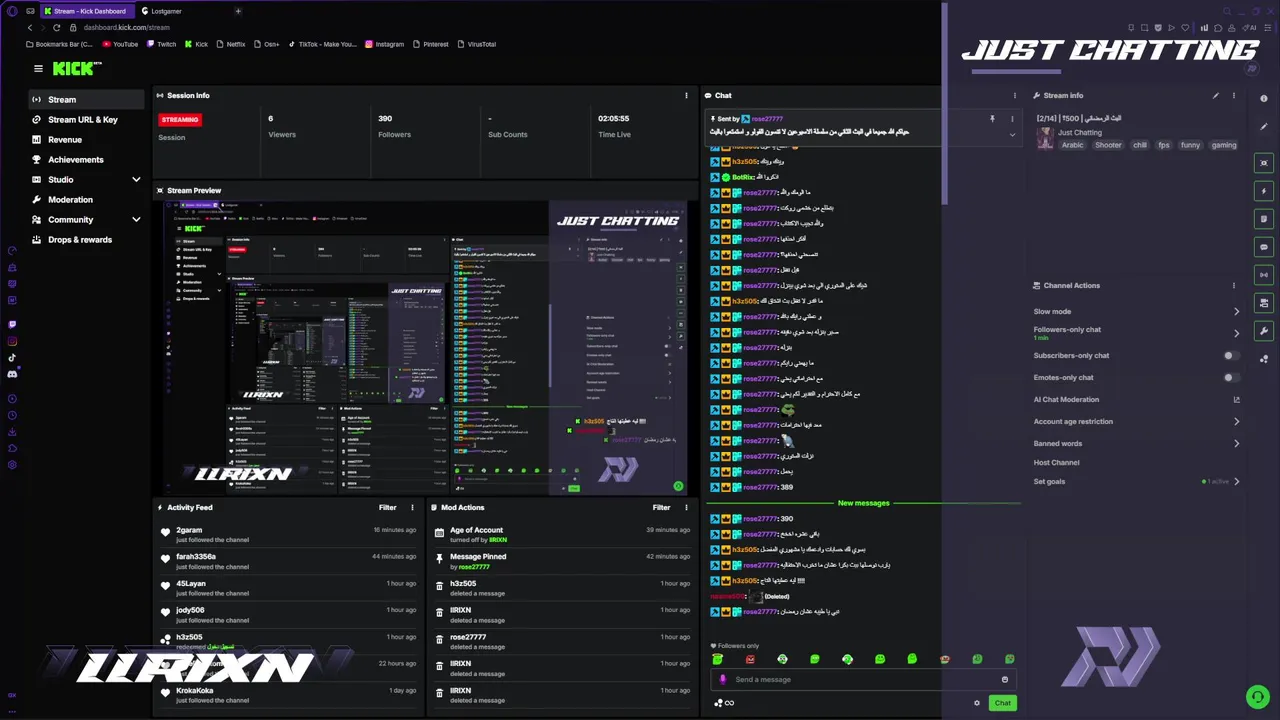1280x720 pixels.
Task: Open Mod Actions three-dot menu
Action: pos(686,508)
